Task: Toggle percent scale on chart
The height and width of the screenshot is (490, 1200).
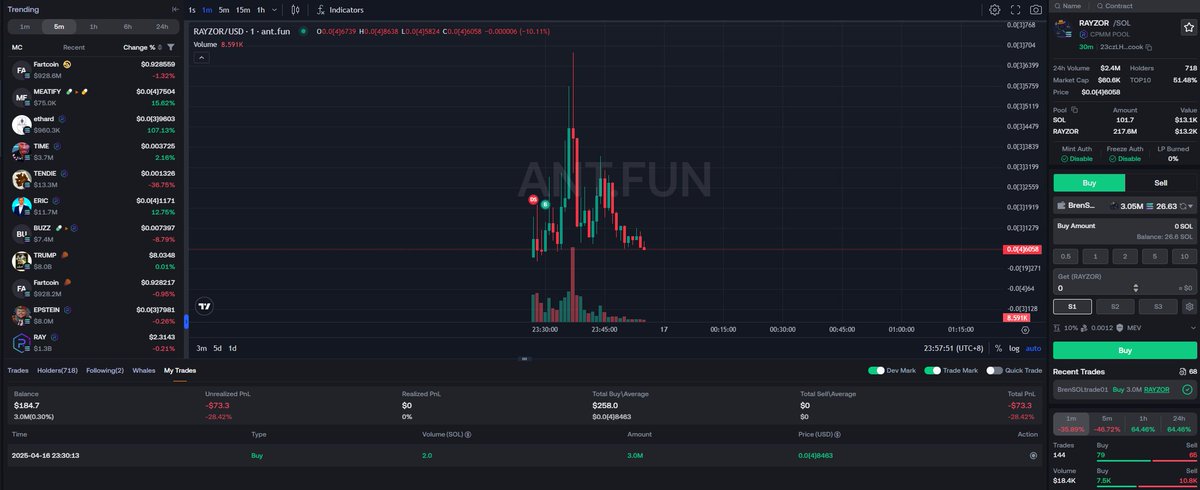Action: [998, 348]
